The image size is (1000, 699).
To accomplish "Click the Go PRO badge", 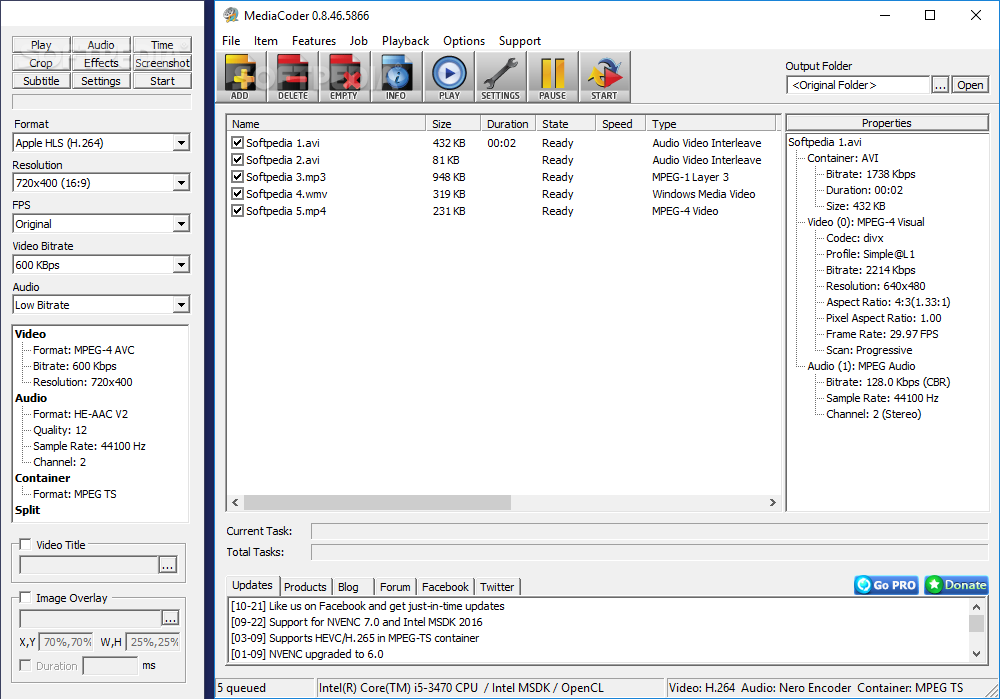I will (x=886, y=585).
